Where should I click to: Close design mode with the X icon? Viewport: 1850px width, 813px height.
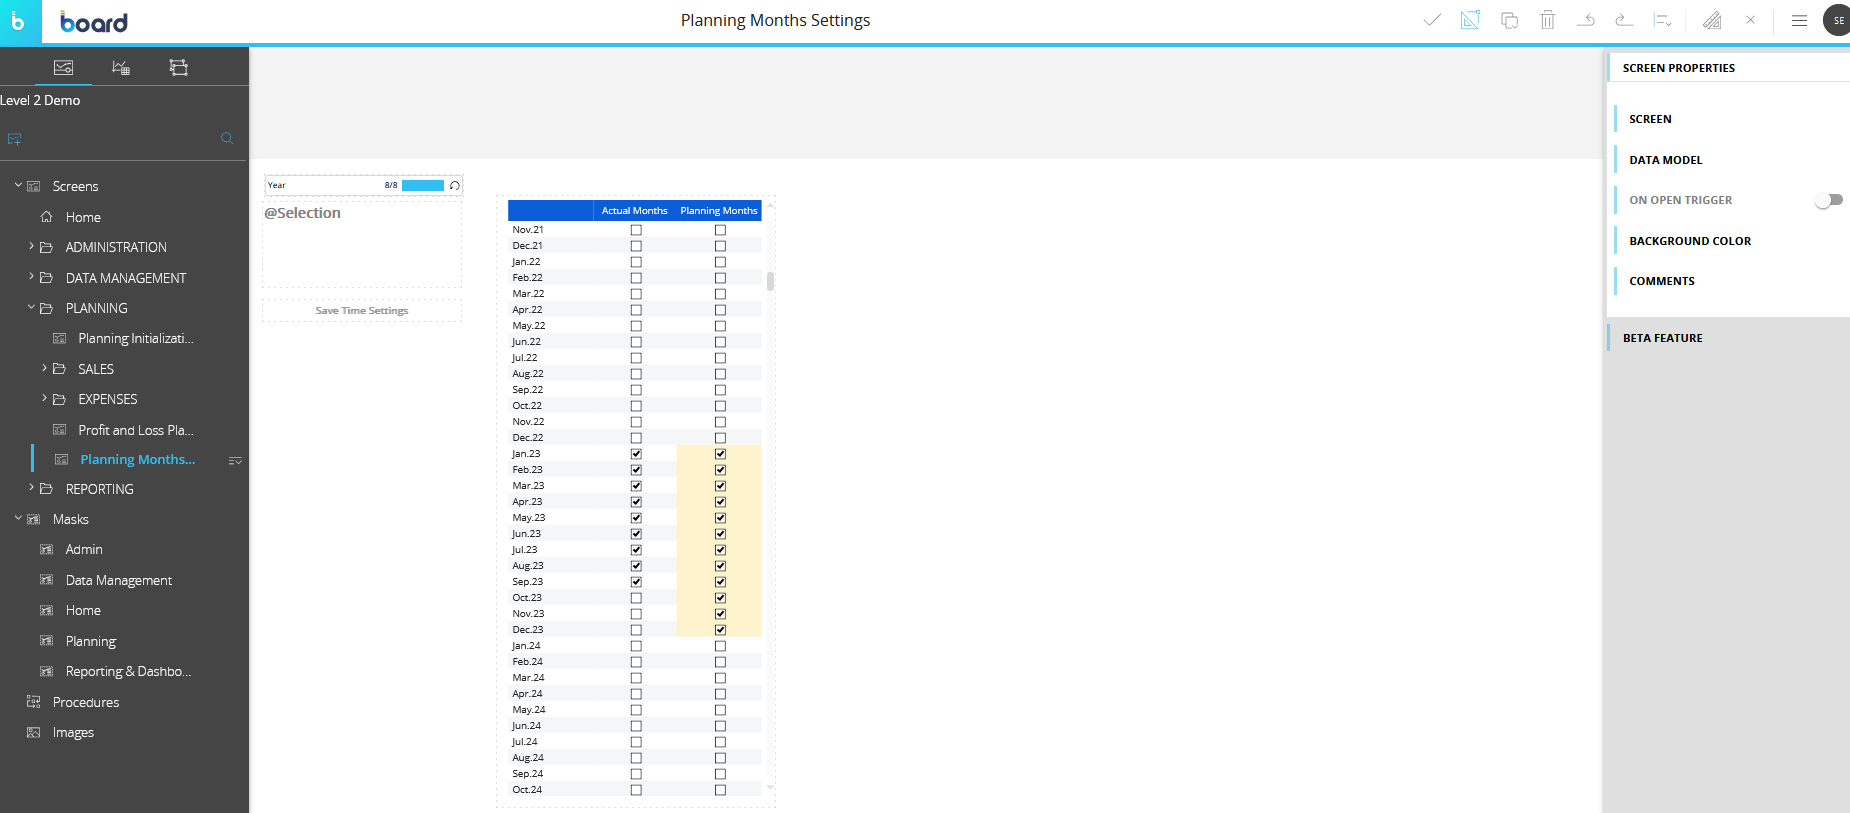click(1750, 20)
